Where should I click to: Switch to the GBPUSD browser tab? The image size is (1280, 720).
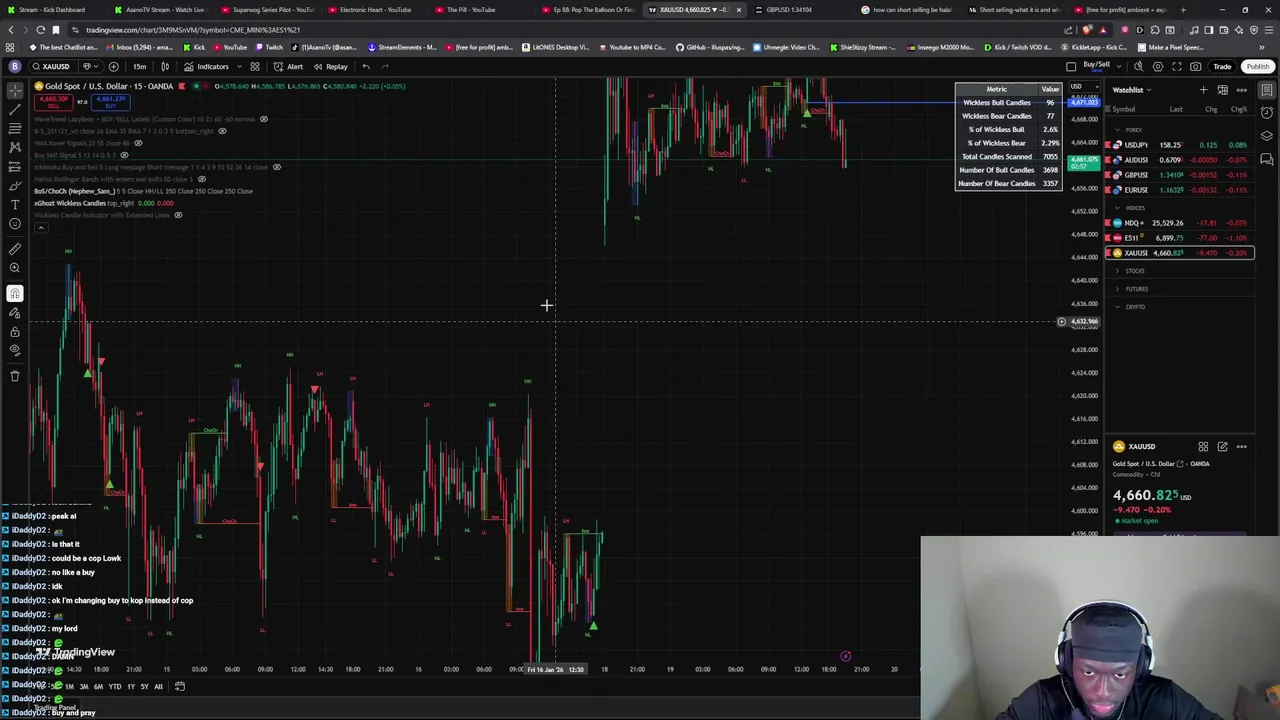point(790,10)
